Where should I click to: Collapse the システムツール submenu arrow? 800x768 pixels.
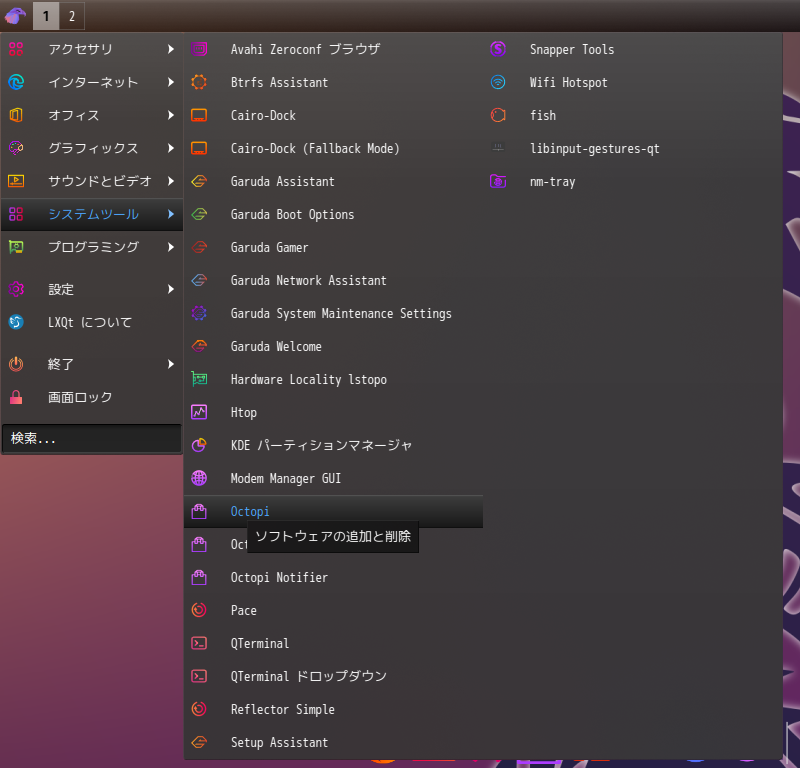[x=171, y=214]
